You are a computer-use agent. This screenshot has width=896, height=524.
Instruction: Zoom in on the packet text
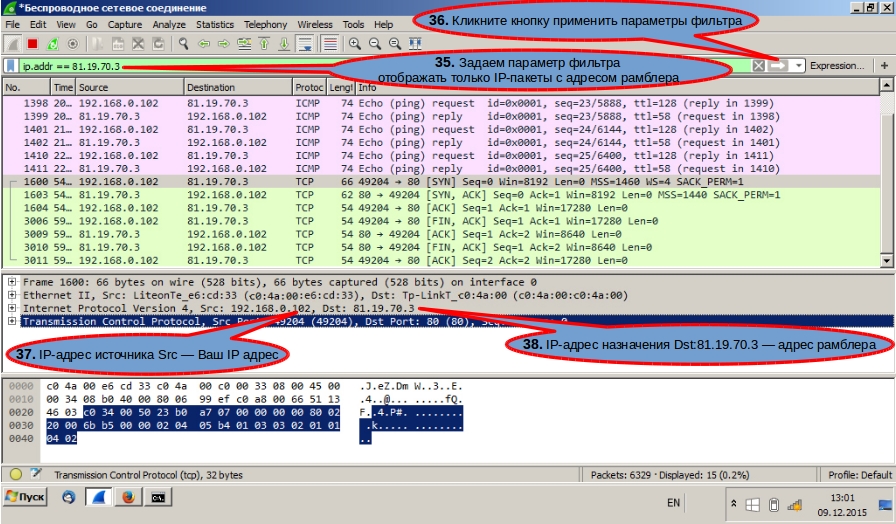point(355,44)
